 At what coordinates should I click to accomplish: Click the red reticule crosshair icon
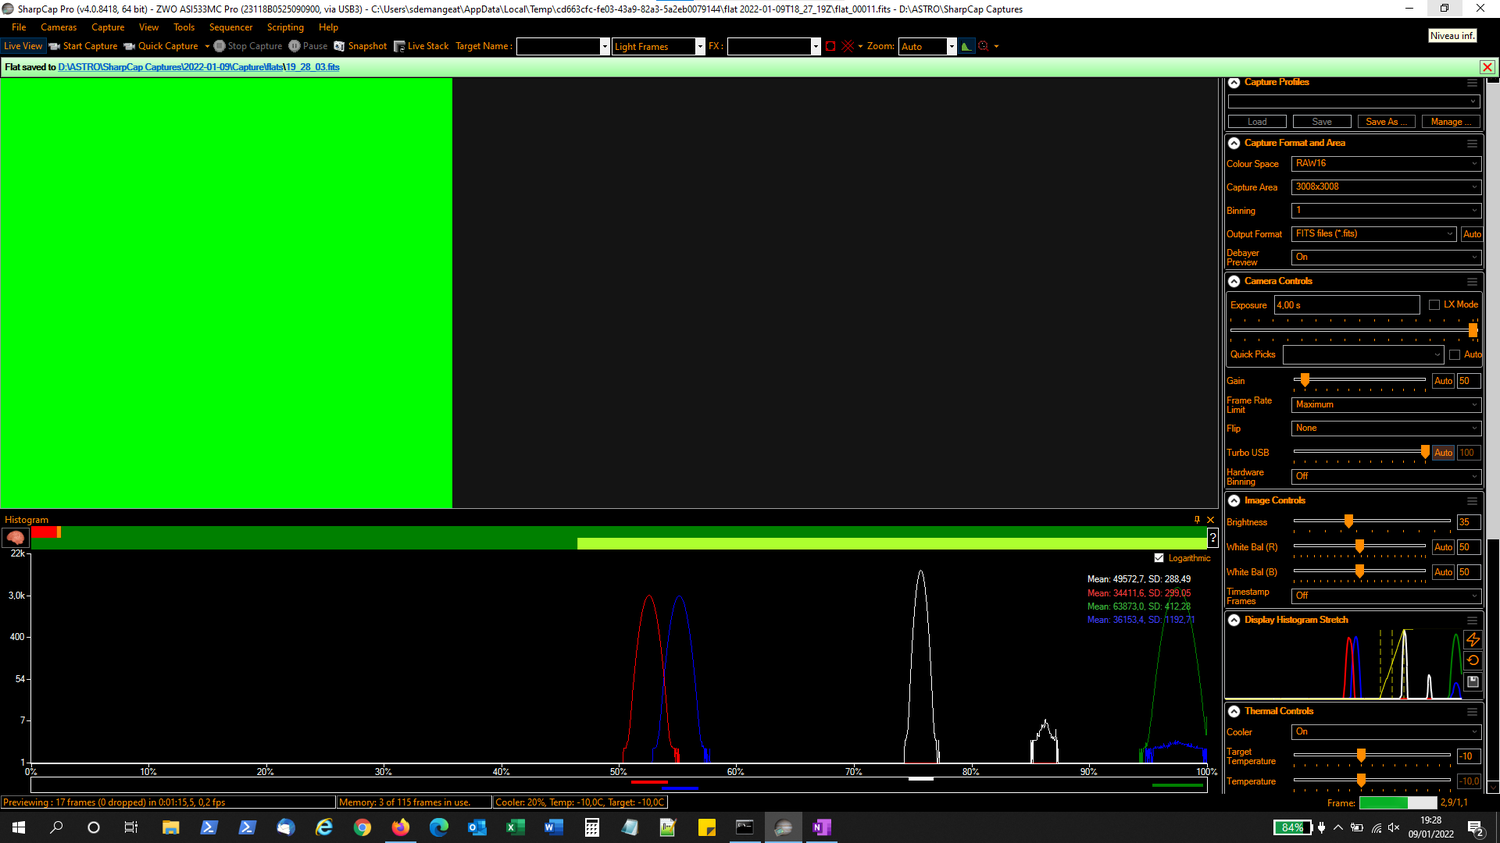click(848, 46)
